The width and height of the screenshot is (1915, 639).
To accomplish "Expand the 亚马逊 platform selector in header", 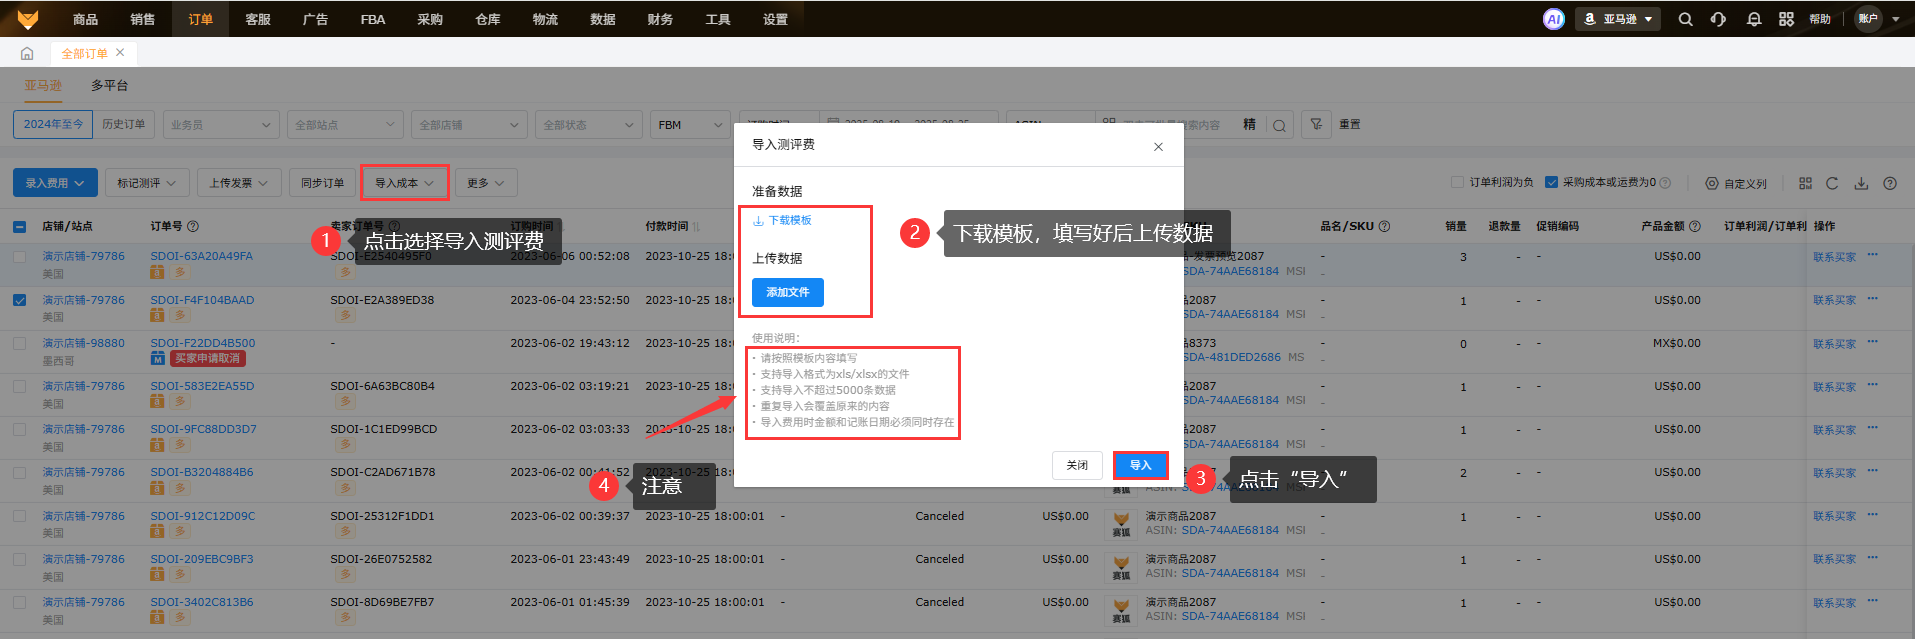I will (1618, 19).
